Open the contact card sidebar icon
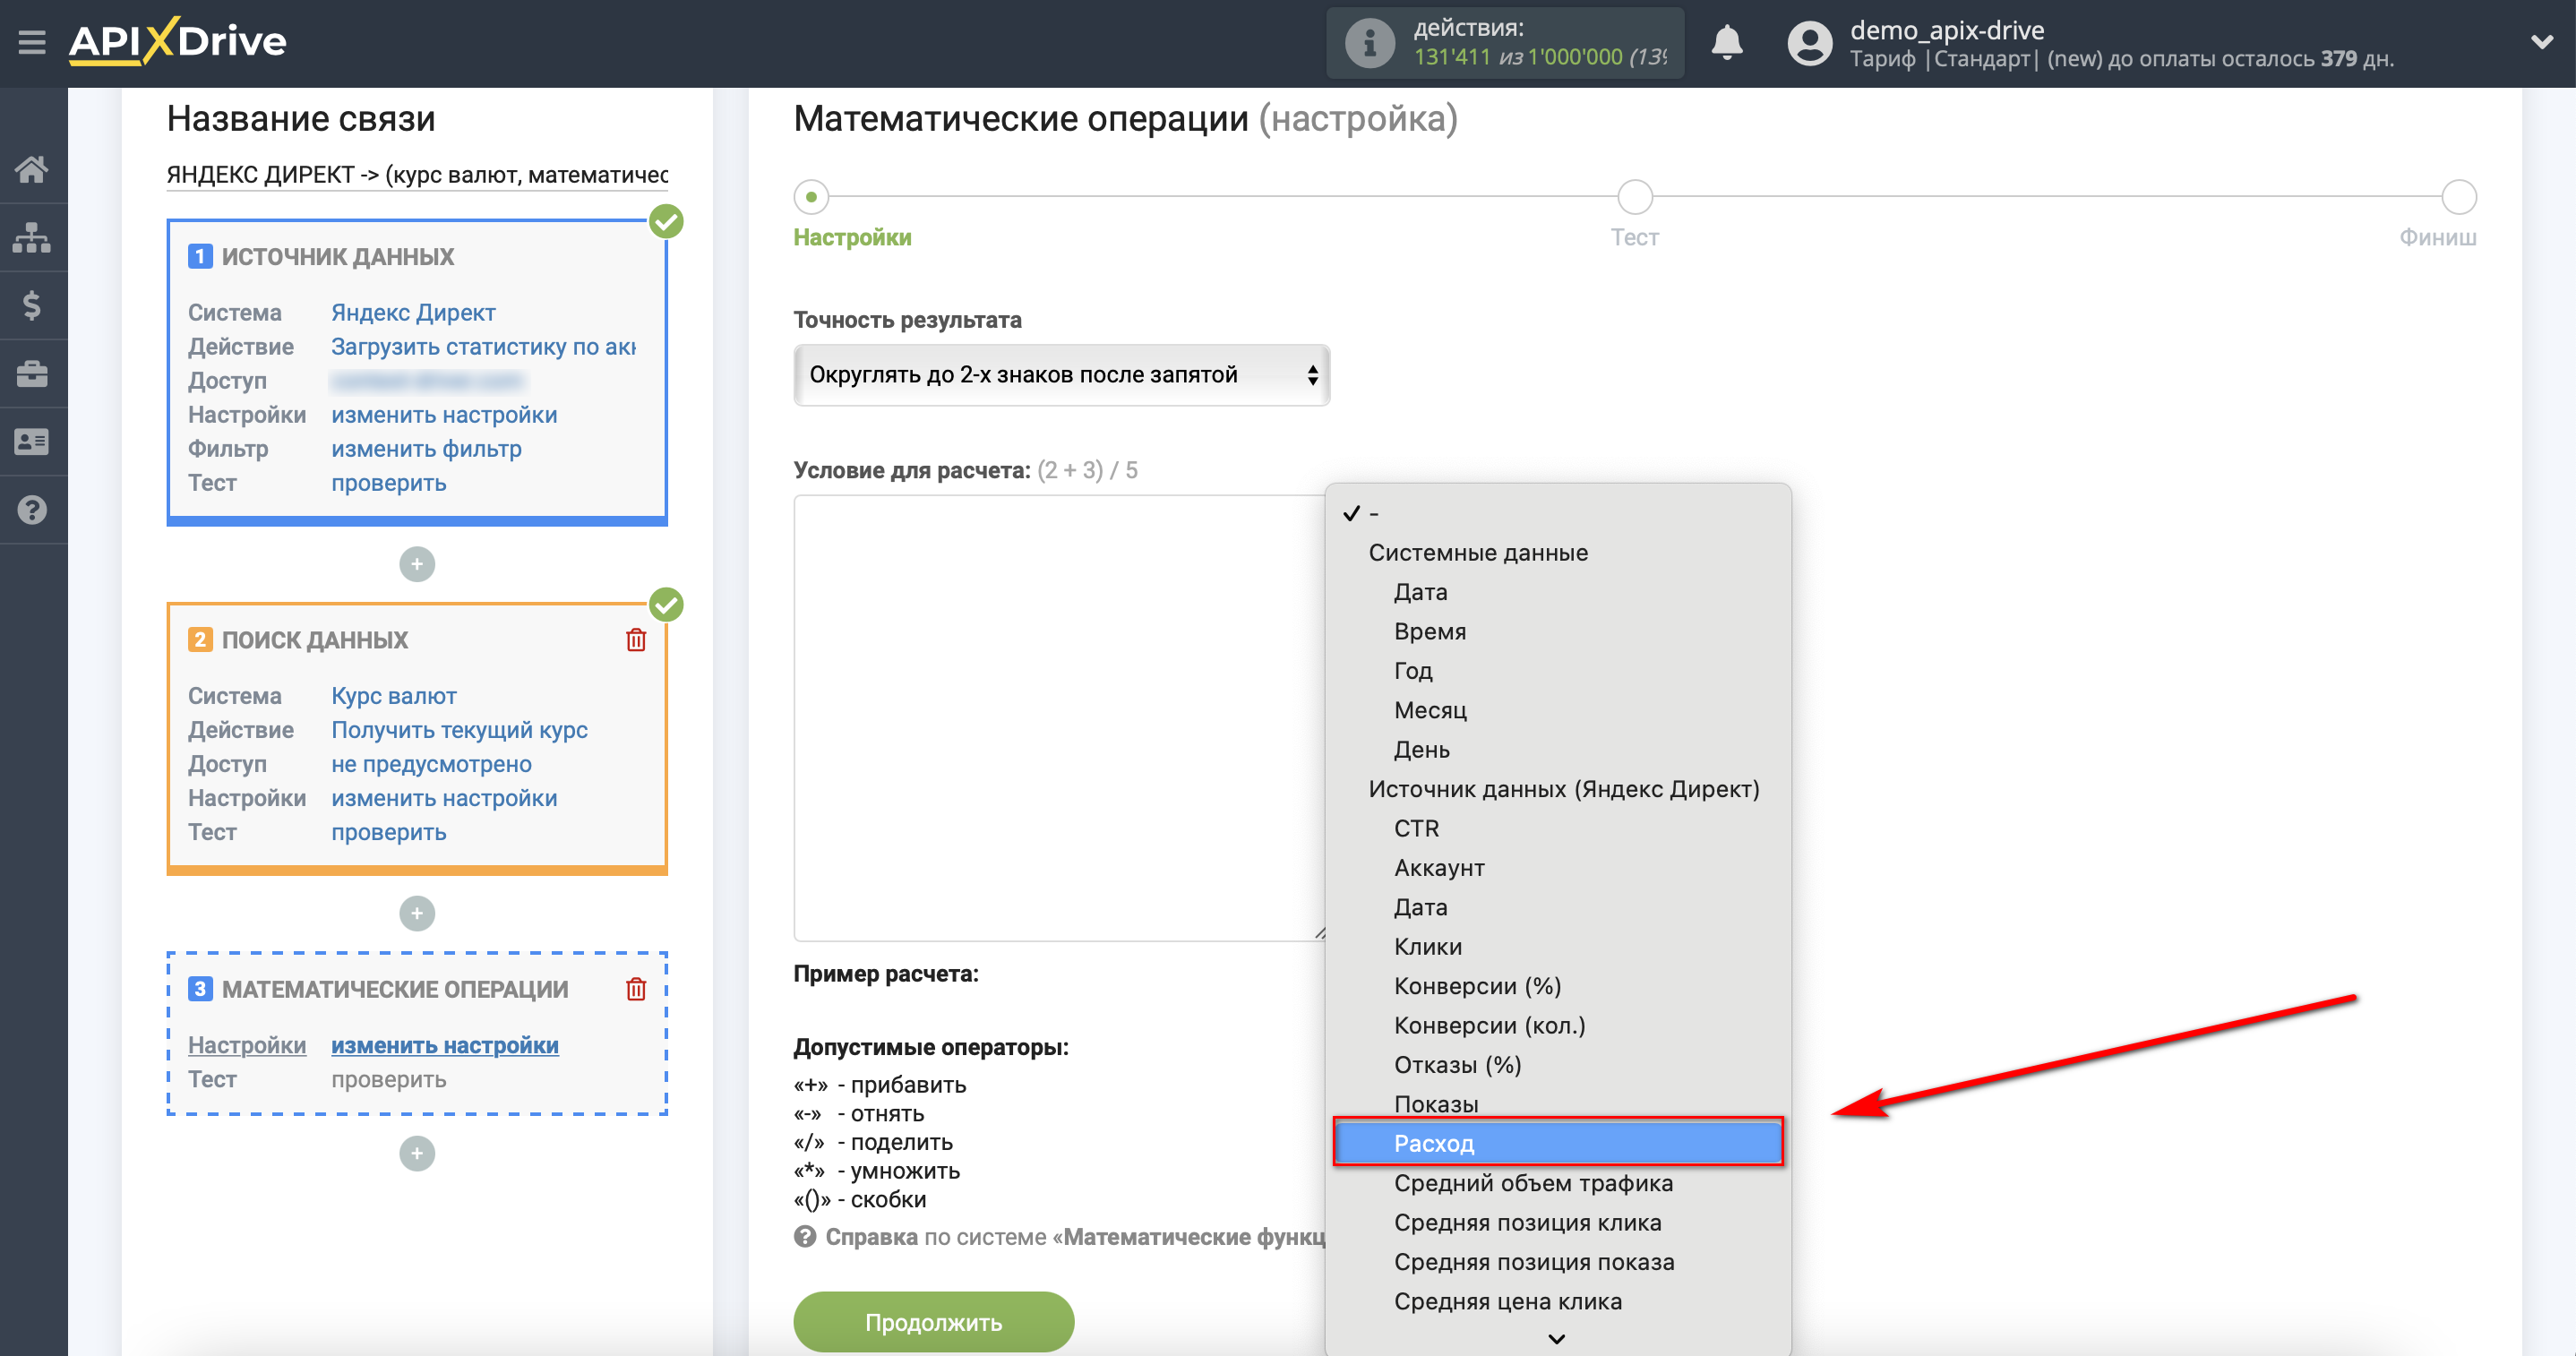The width and height of the screenshot is (2576, 1356). (x=32, y=441)
